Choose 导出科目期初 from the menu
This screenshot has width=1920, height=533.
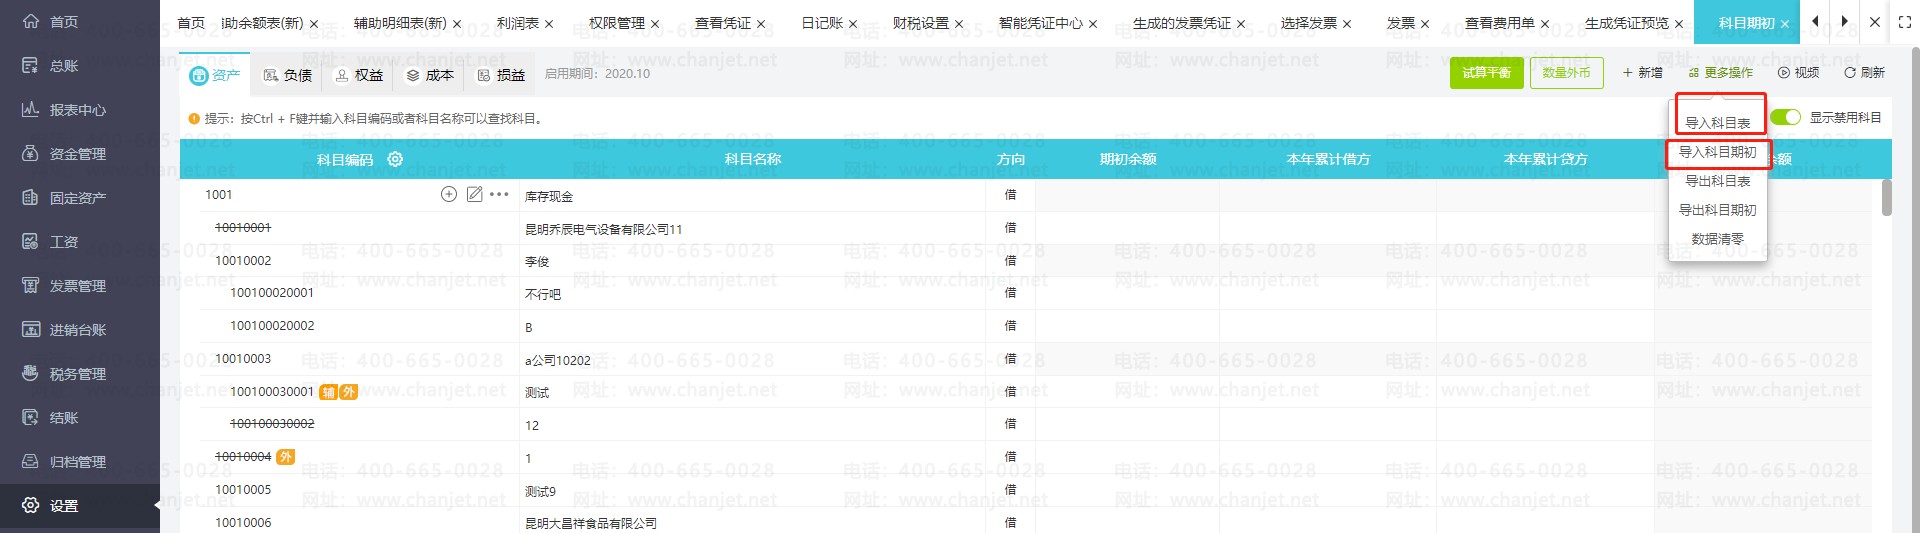(1718, 210)
